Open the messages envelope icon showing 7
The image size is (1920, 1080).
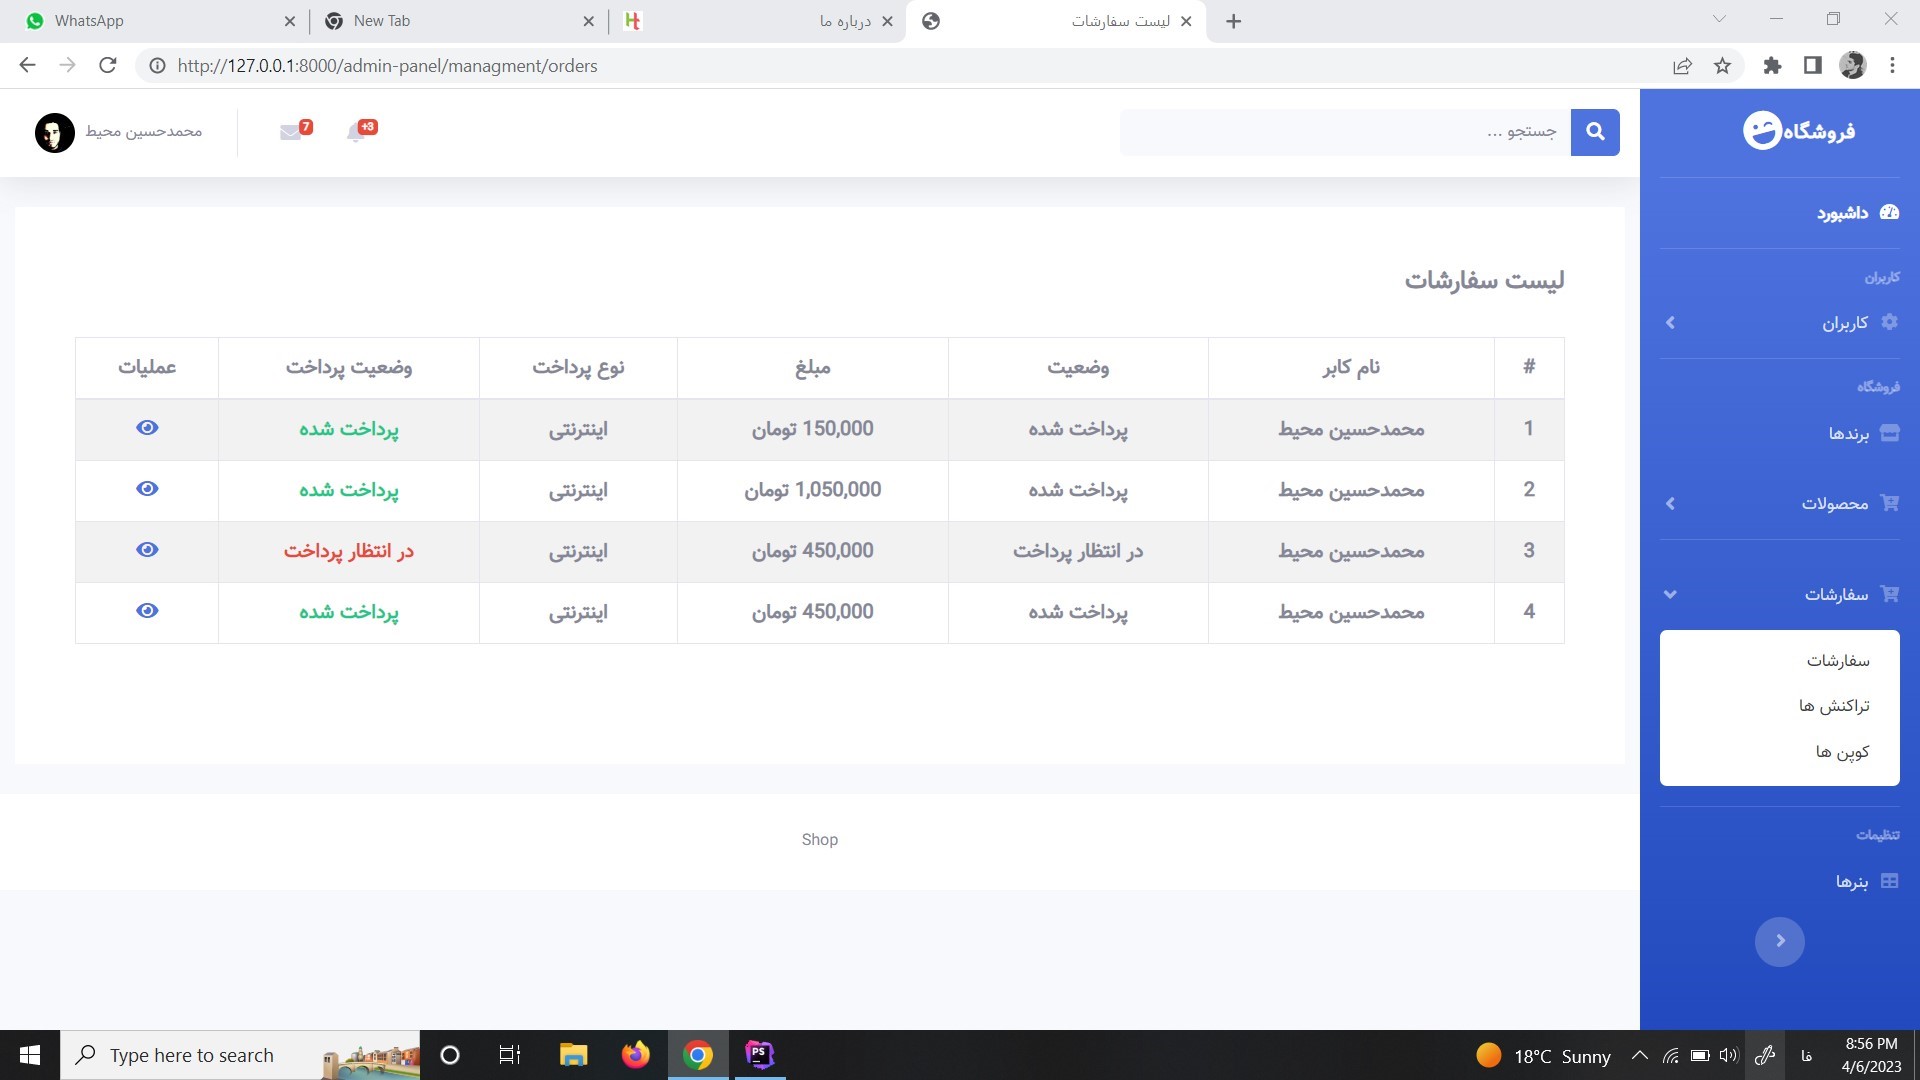(x=290, y=132)
